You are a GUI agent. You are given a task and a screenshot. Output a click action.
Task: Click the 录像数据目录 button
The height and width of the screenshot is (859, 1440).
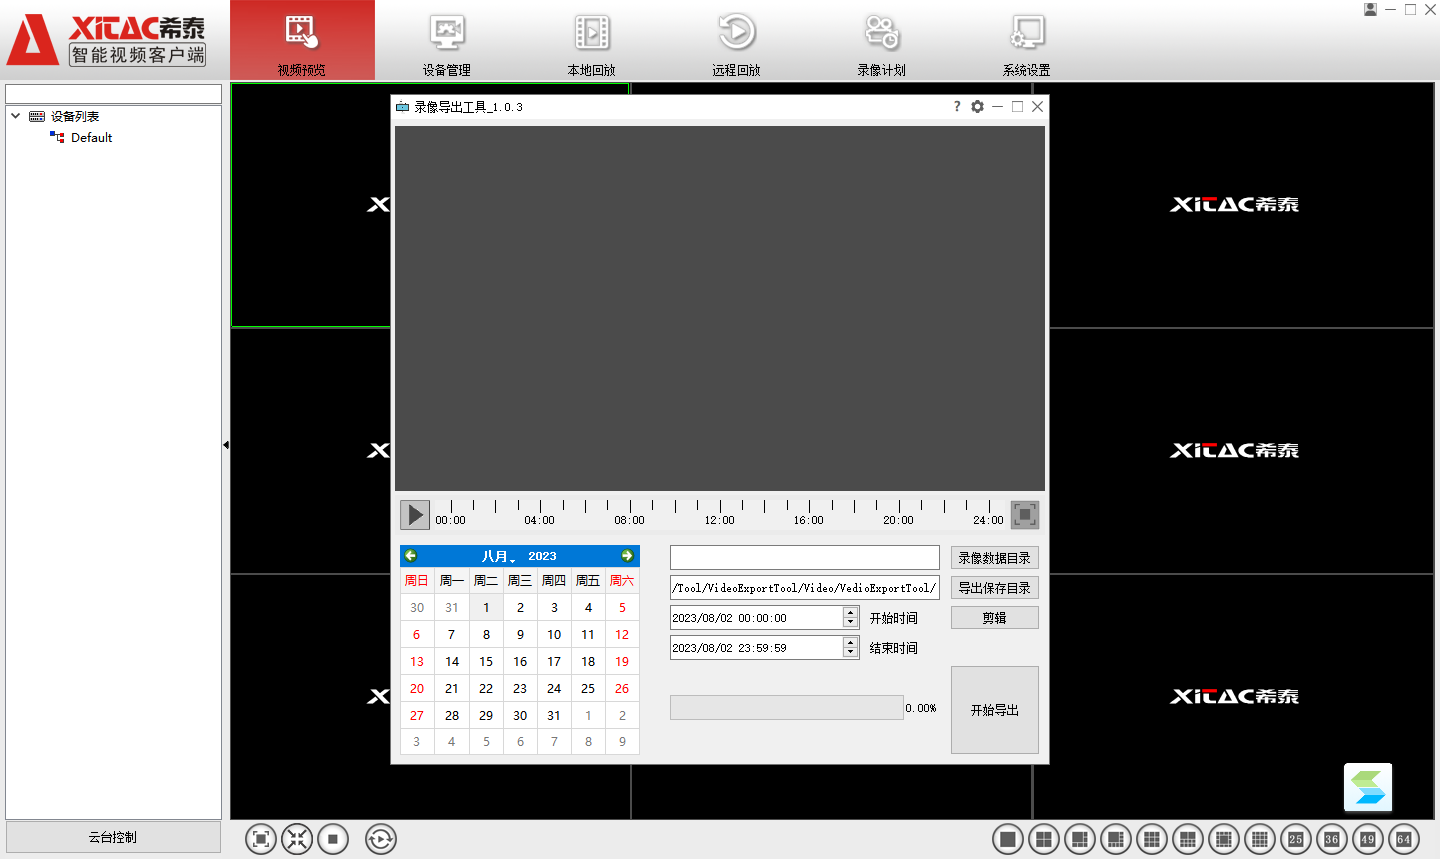(994, 558)
